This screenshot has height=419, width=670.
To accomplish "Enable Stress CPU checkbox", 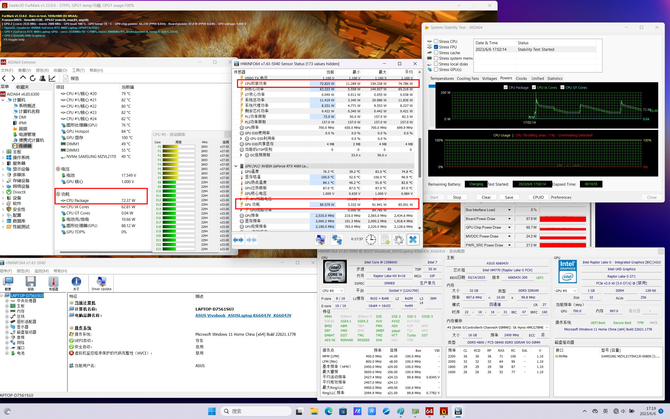I will (436, 41).
